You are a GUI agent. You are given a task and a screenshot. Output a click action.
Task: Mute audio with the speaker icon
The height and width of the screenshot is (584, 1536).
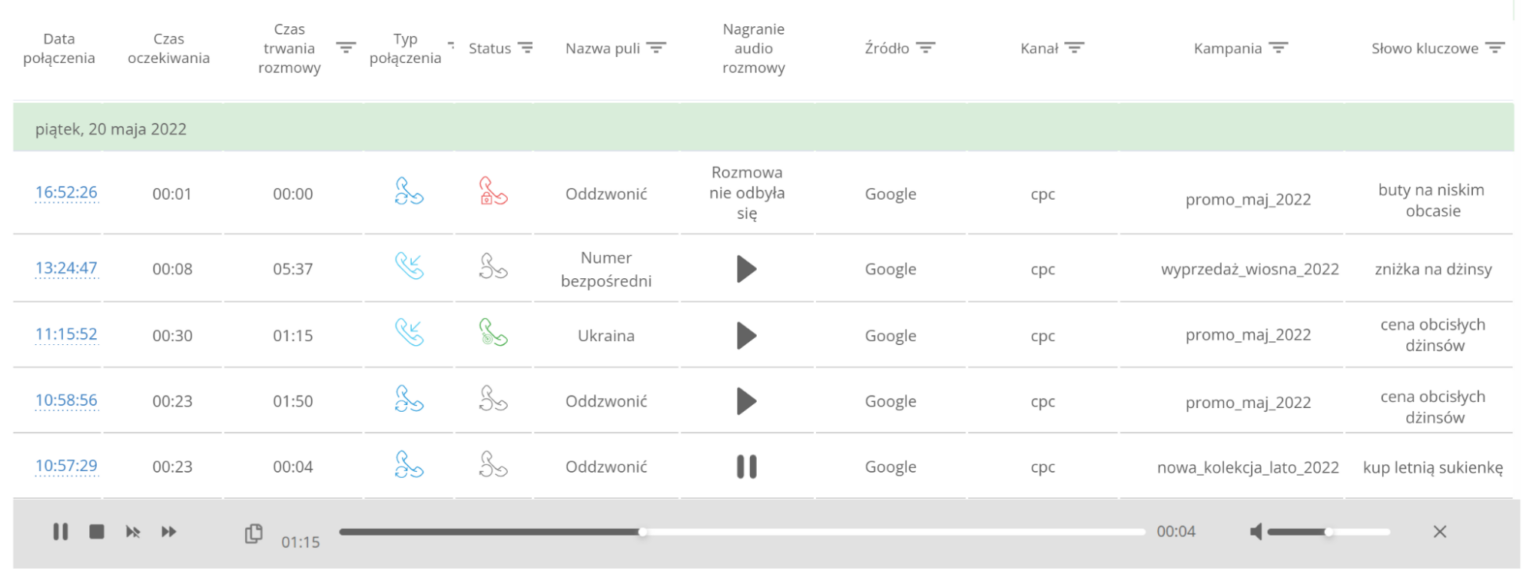coord(1256,532)
